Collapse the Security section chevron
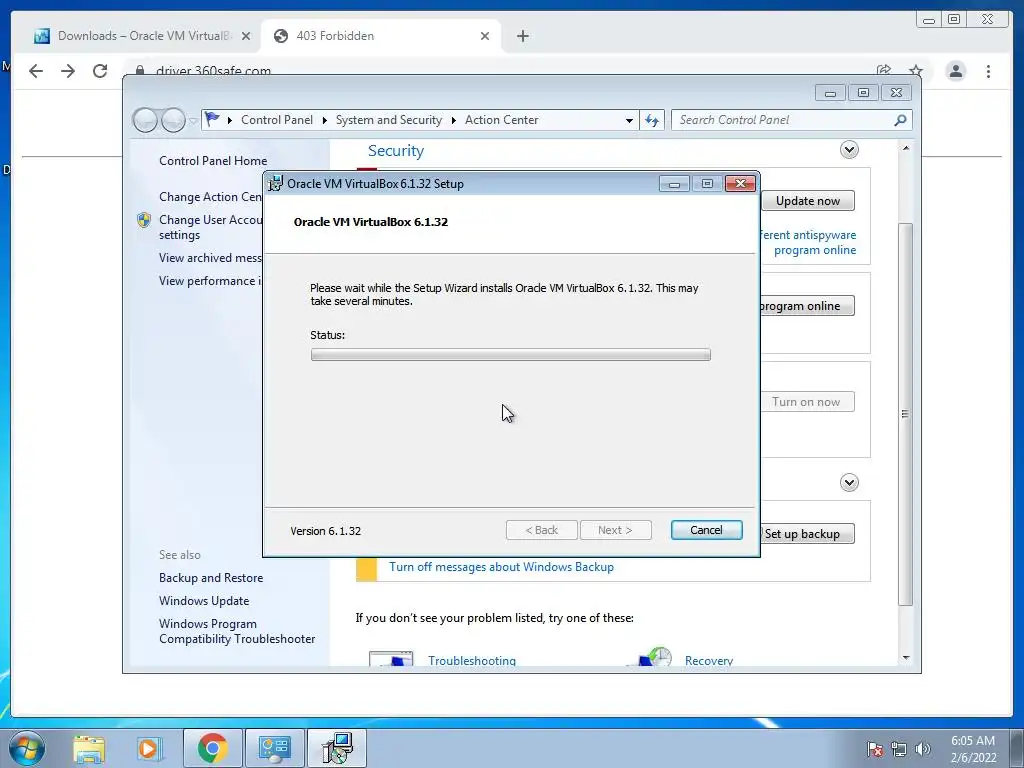1024x768 pixels. 849,150
